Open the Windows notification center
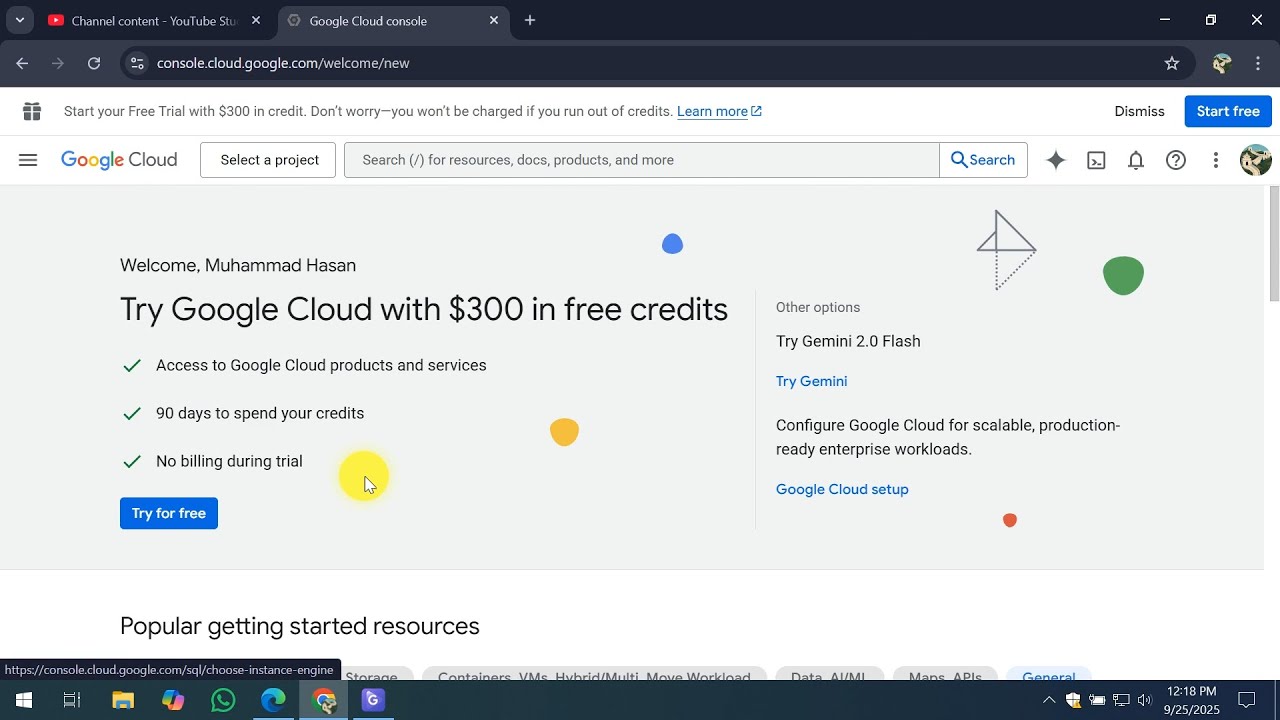1280x720 pixels. tap(1247, 700)
